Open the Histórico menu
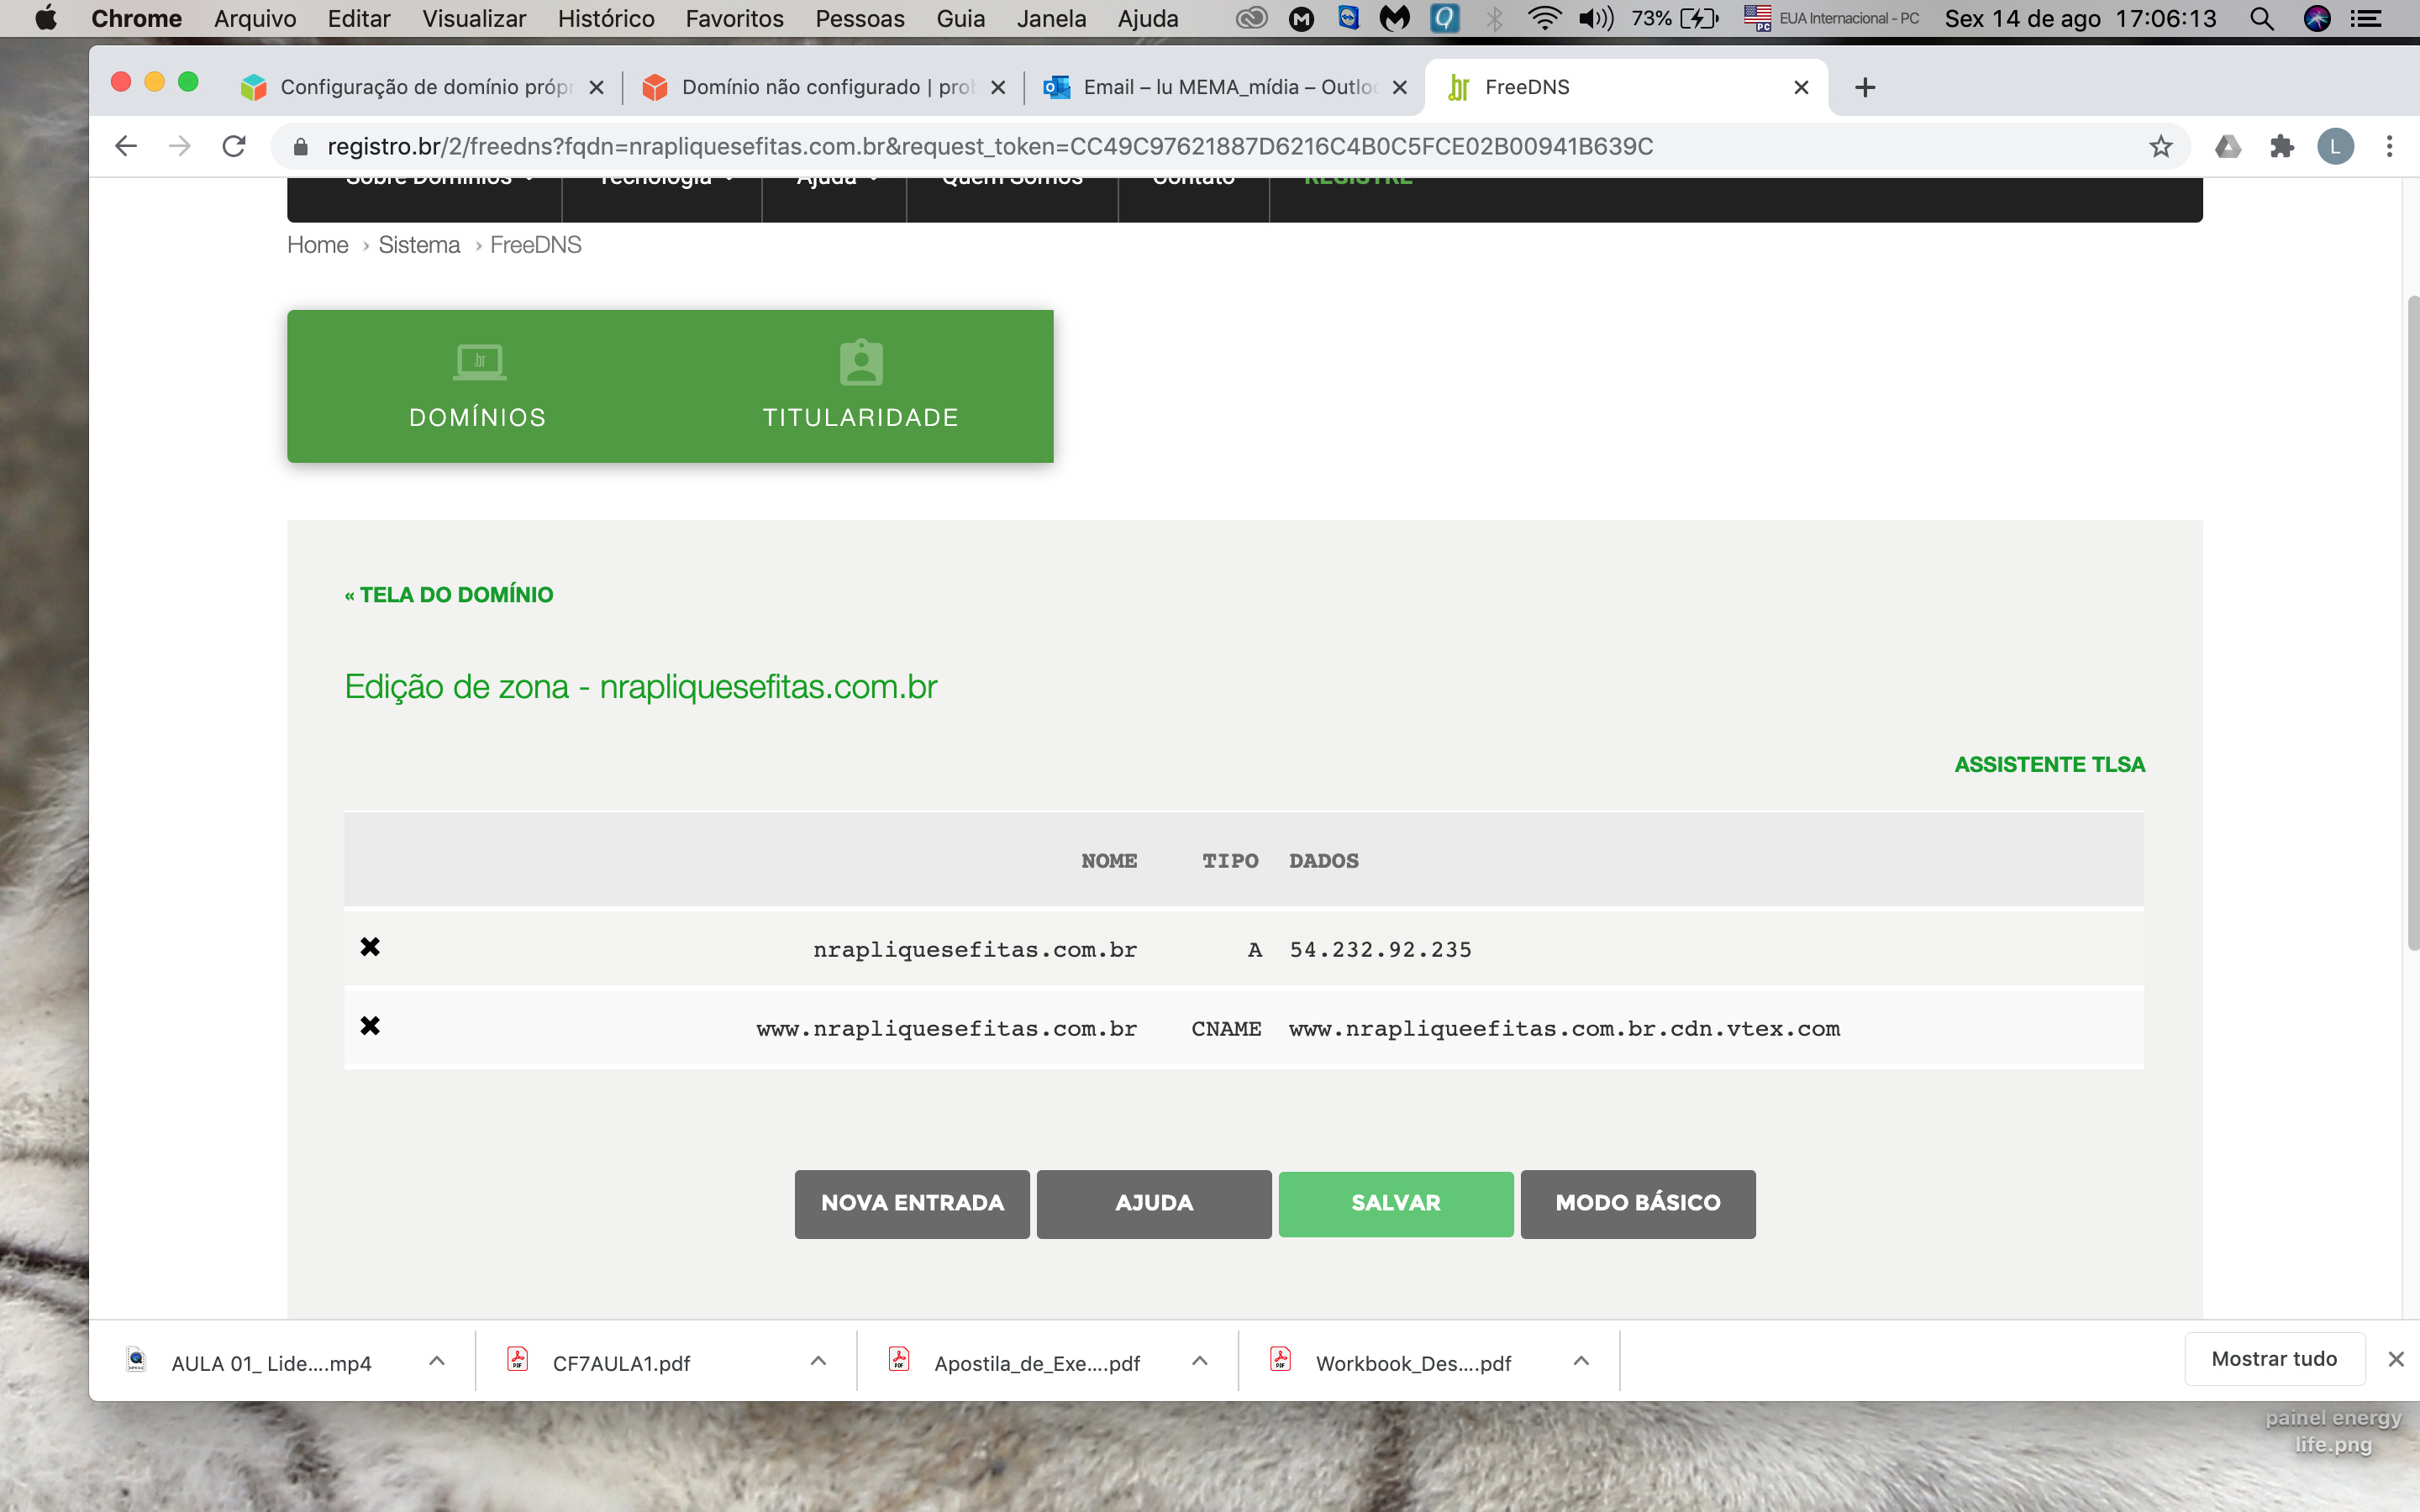 tap(605, 19)
